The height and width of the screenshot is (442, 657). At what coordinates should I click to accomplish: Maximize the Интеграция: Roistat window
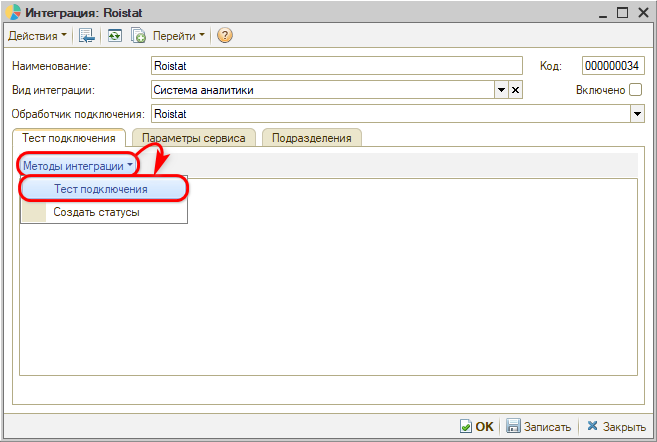[623, 13]
